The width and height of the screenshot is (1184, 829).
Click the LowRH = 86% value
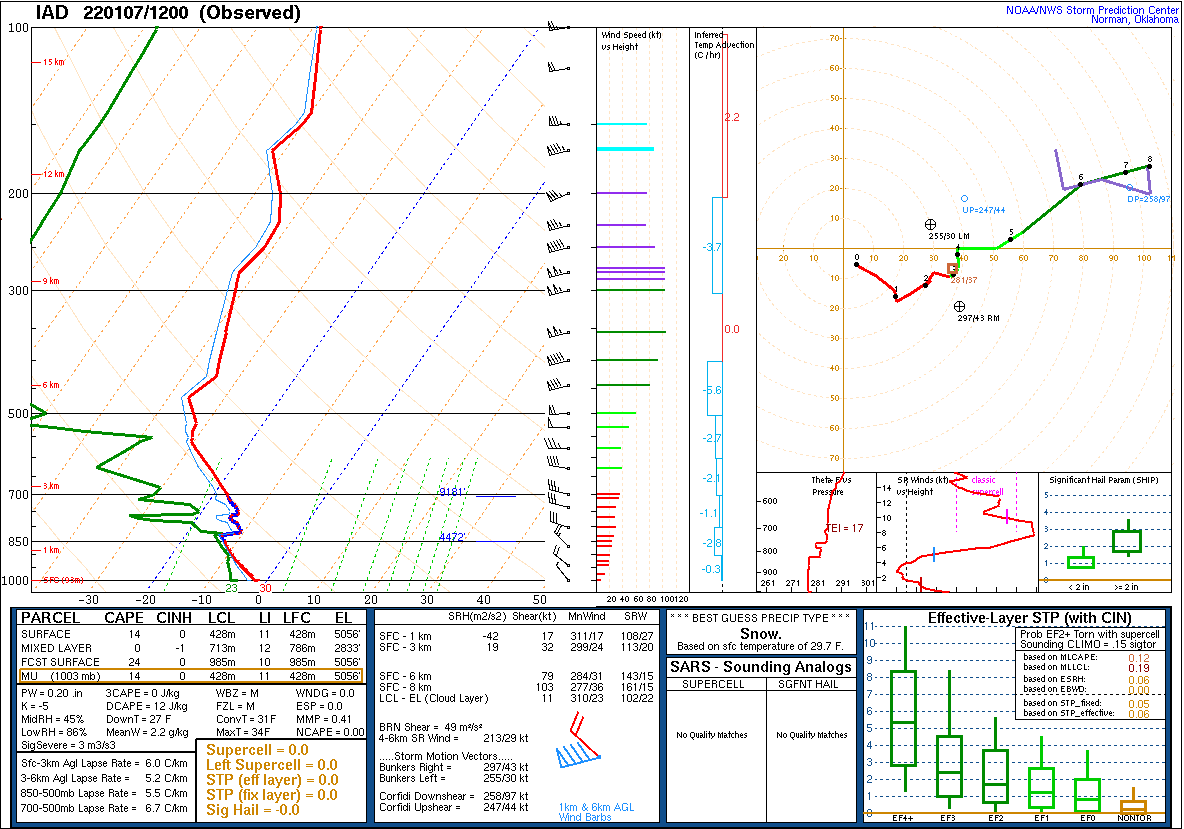coord(54,732)
